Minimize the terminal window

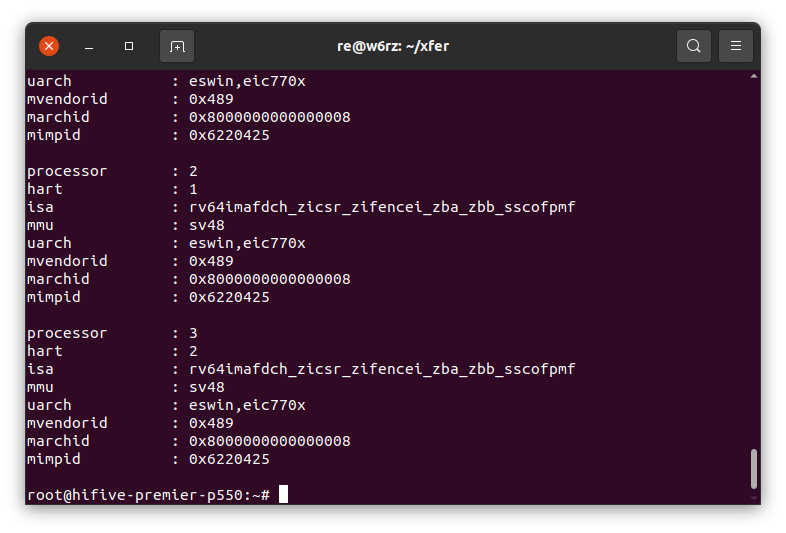pyautogui.click(x=89, y=47)
